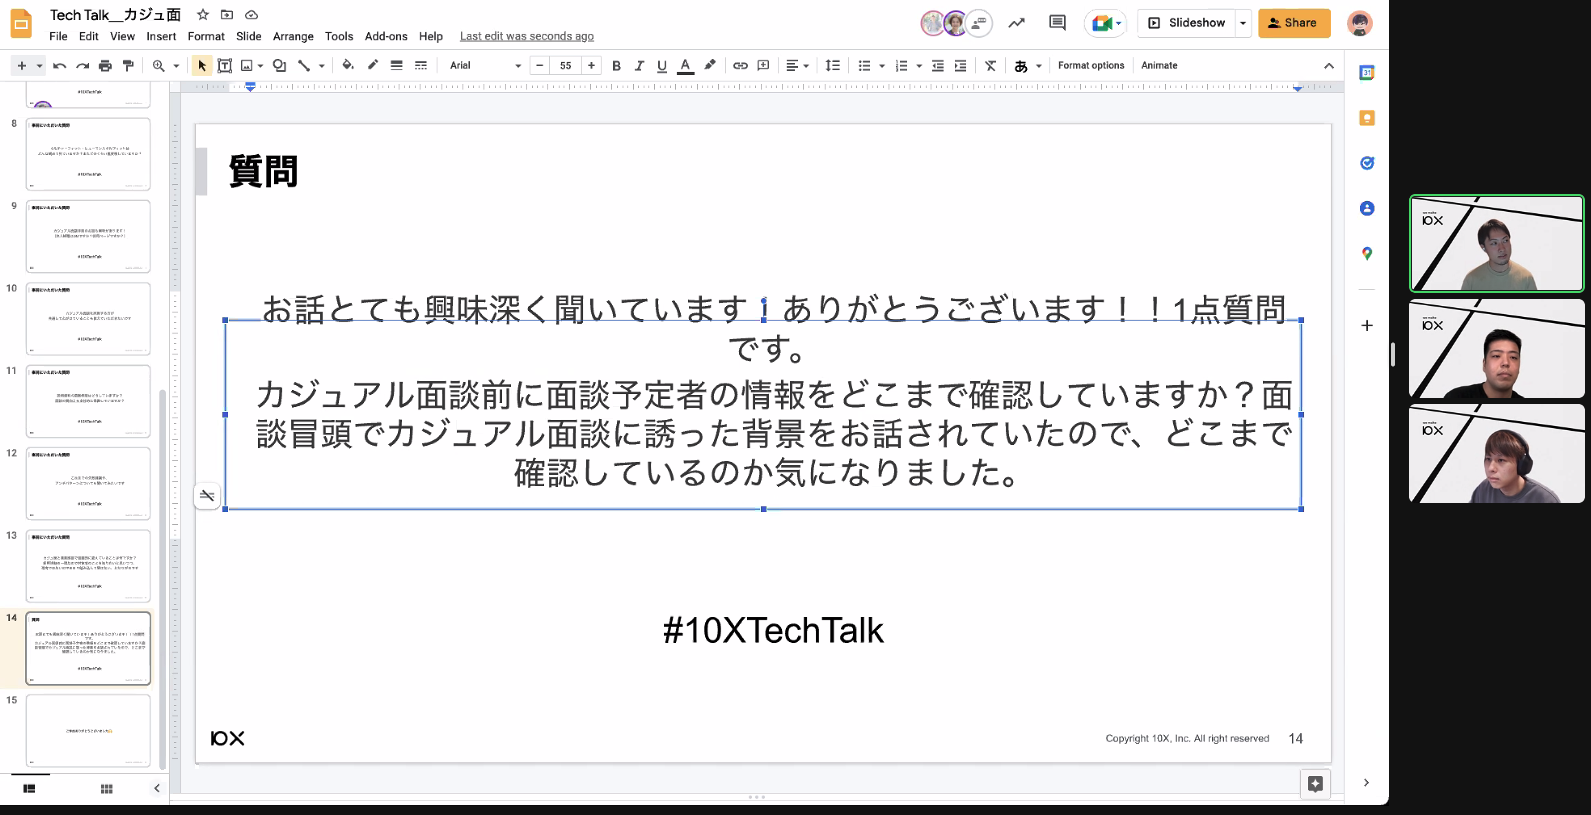
Task: Open the Slideshow options dropdown arrow
Action: coord(1243,23)
